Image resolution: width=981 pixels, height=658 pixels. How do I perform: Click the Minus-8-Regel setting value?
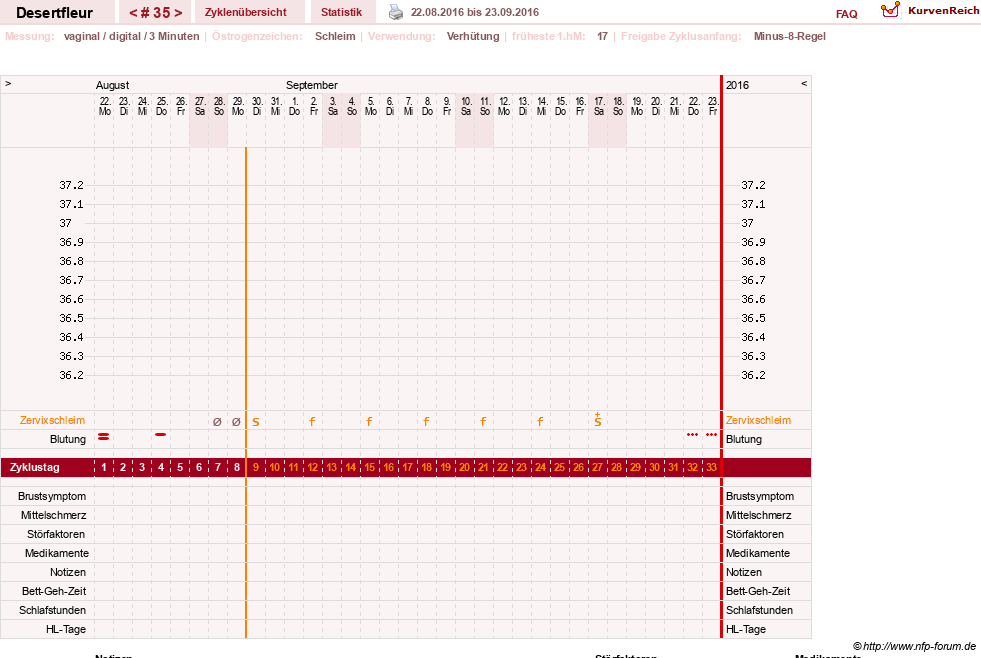(790, 36)
